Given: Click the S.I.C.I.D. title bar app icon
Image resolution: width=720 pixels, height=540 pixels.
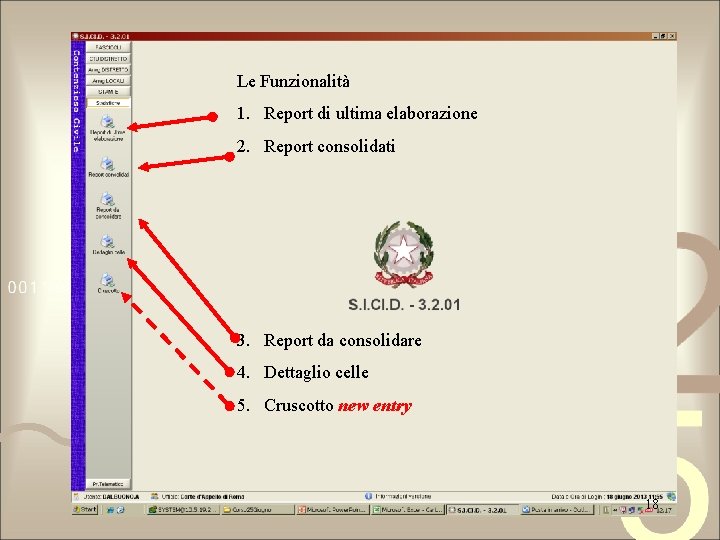Looking at the screenshot, I should (76, 36).
